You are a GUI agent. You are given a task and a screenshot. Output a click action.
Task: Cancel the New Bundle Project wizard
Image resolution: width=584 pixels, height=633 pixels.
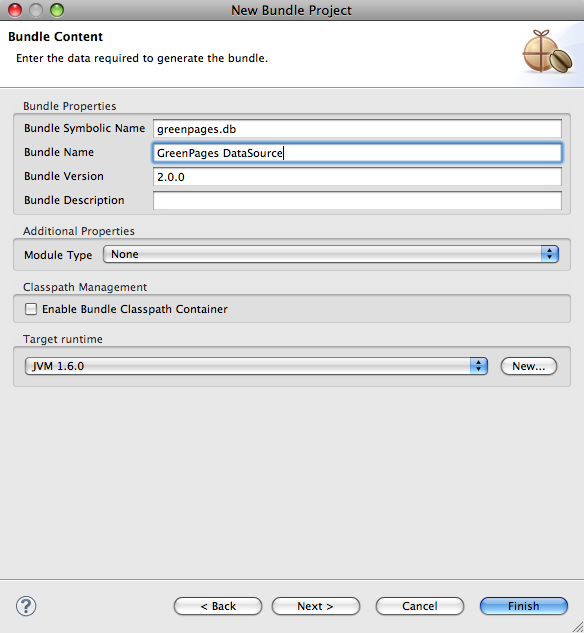tap(420, 606)
